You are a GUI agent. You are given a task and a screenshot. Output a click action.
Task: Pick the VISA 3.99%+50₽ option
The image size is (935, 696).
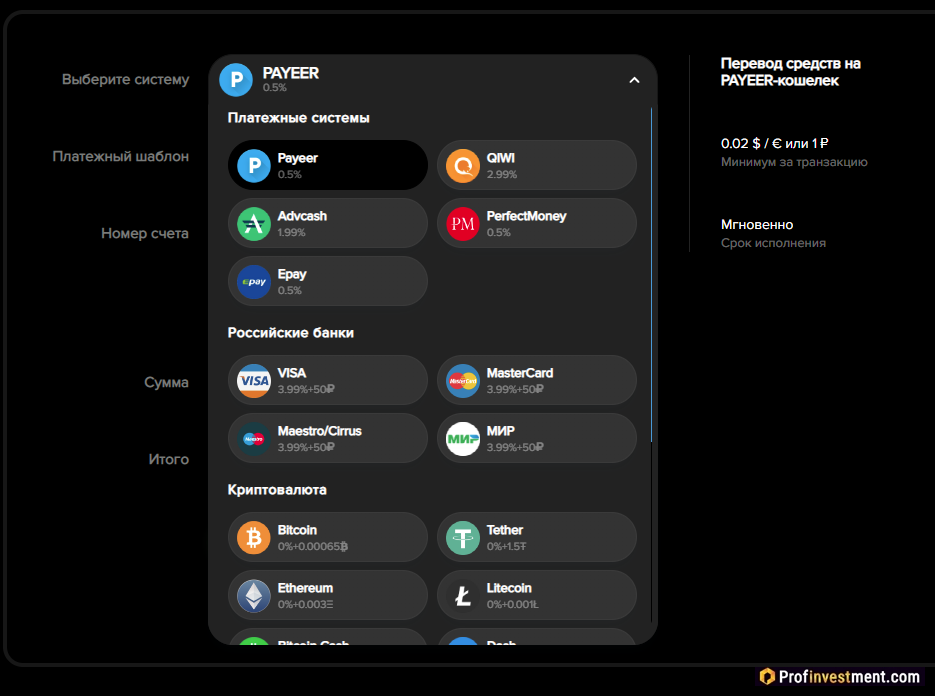(x=328, y=380)
